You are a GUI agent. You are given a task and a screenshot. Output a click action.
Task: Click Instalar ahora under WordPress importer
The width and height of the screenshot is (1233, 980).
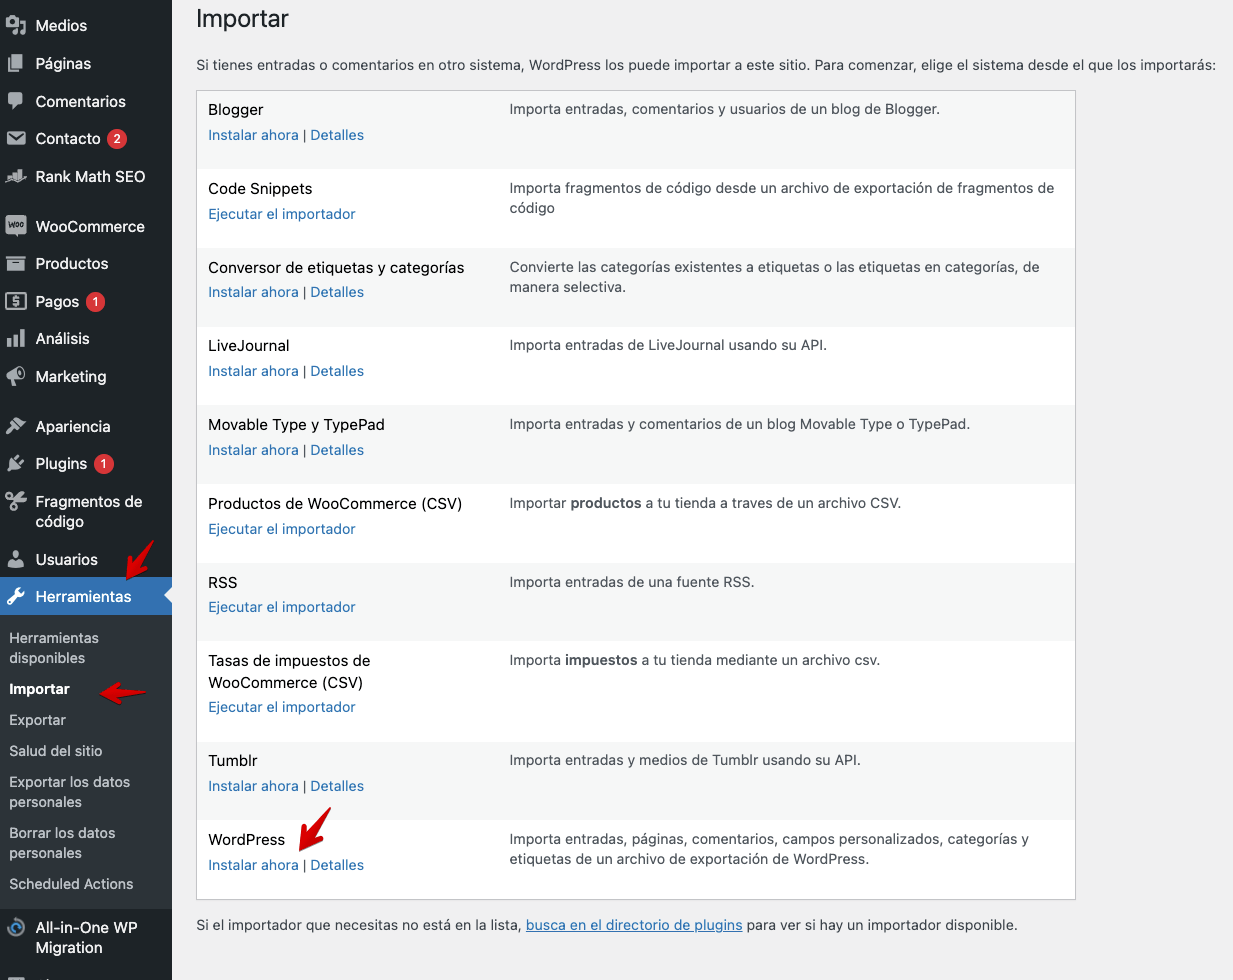253,865
